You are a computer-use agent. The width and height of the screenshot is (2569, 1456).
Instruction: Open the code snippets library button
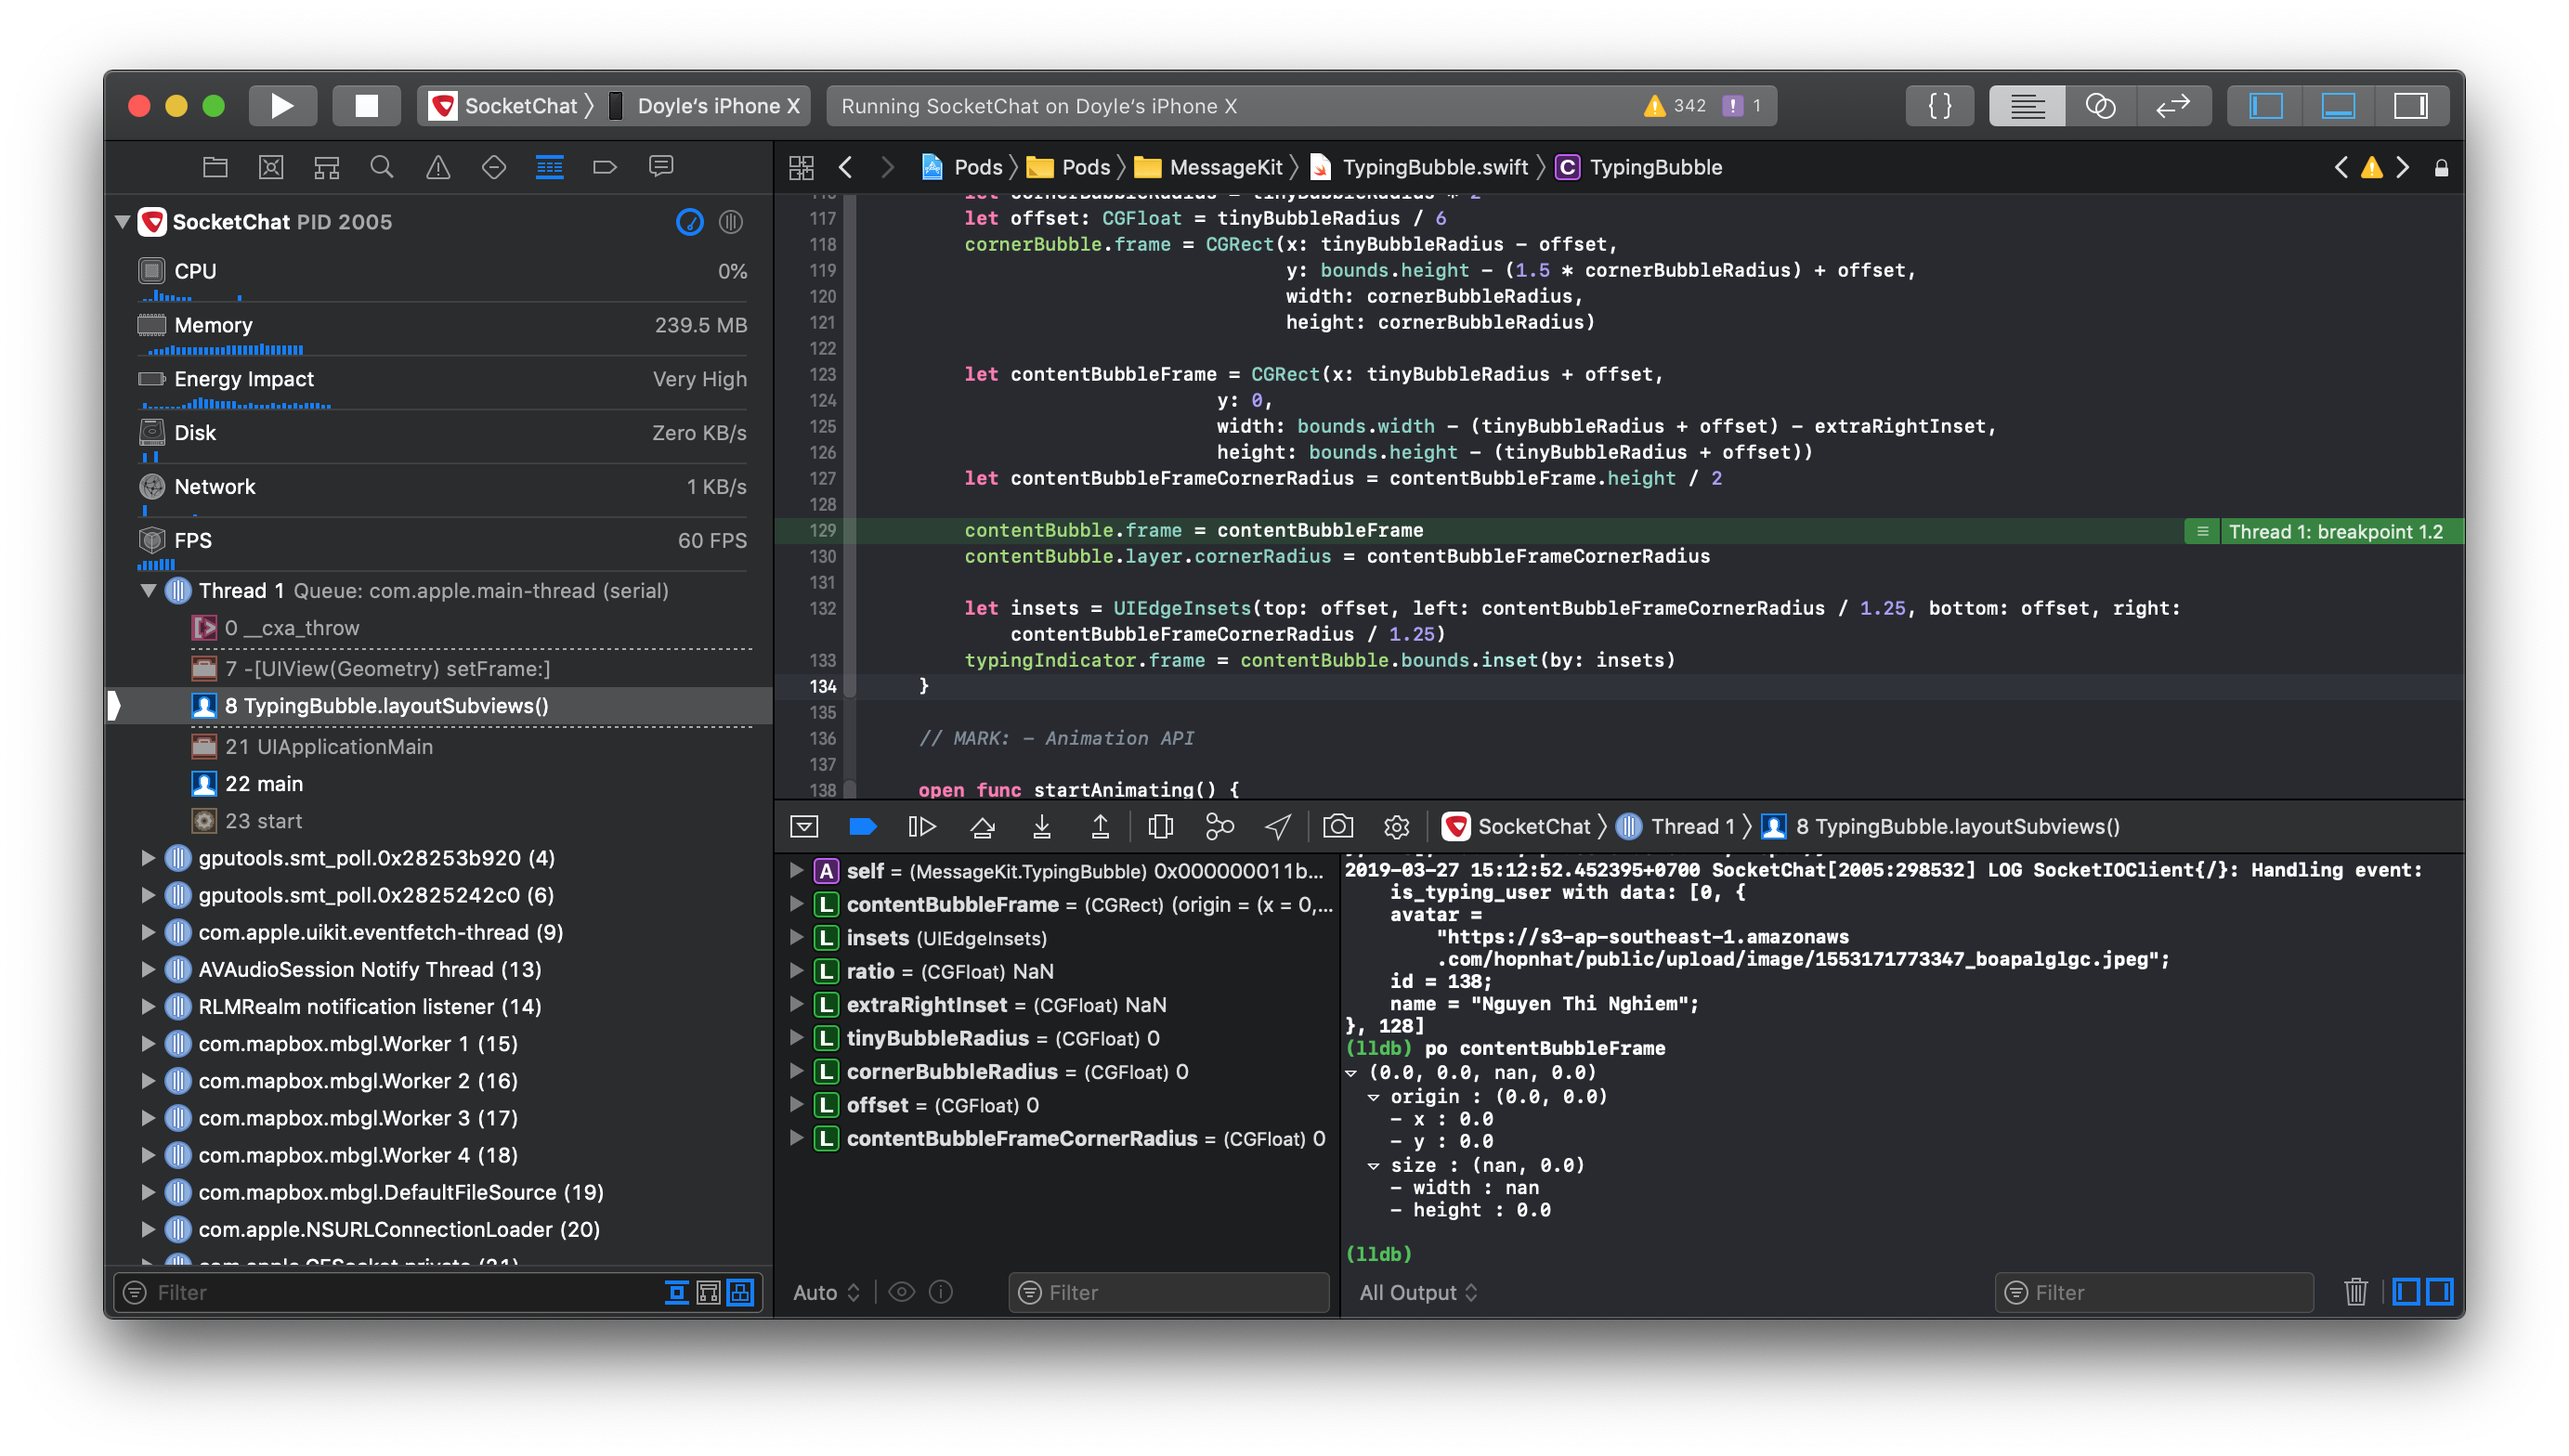(1939, 106)
